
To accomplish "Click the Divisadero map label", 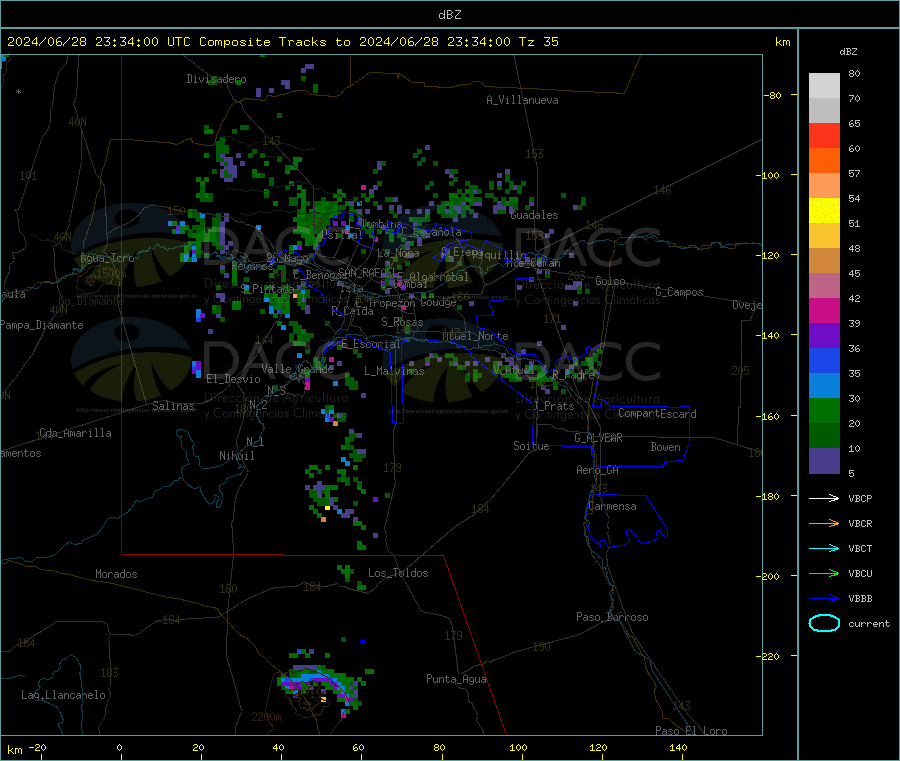I will (x=216, y=79).
